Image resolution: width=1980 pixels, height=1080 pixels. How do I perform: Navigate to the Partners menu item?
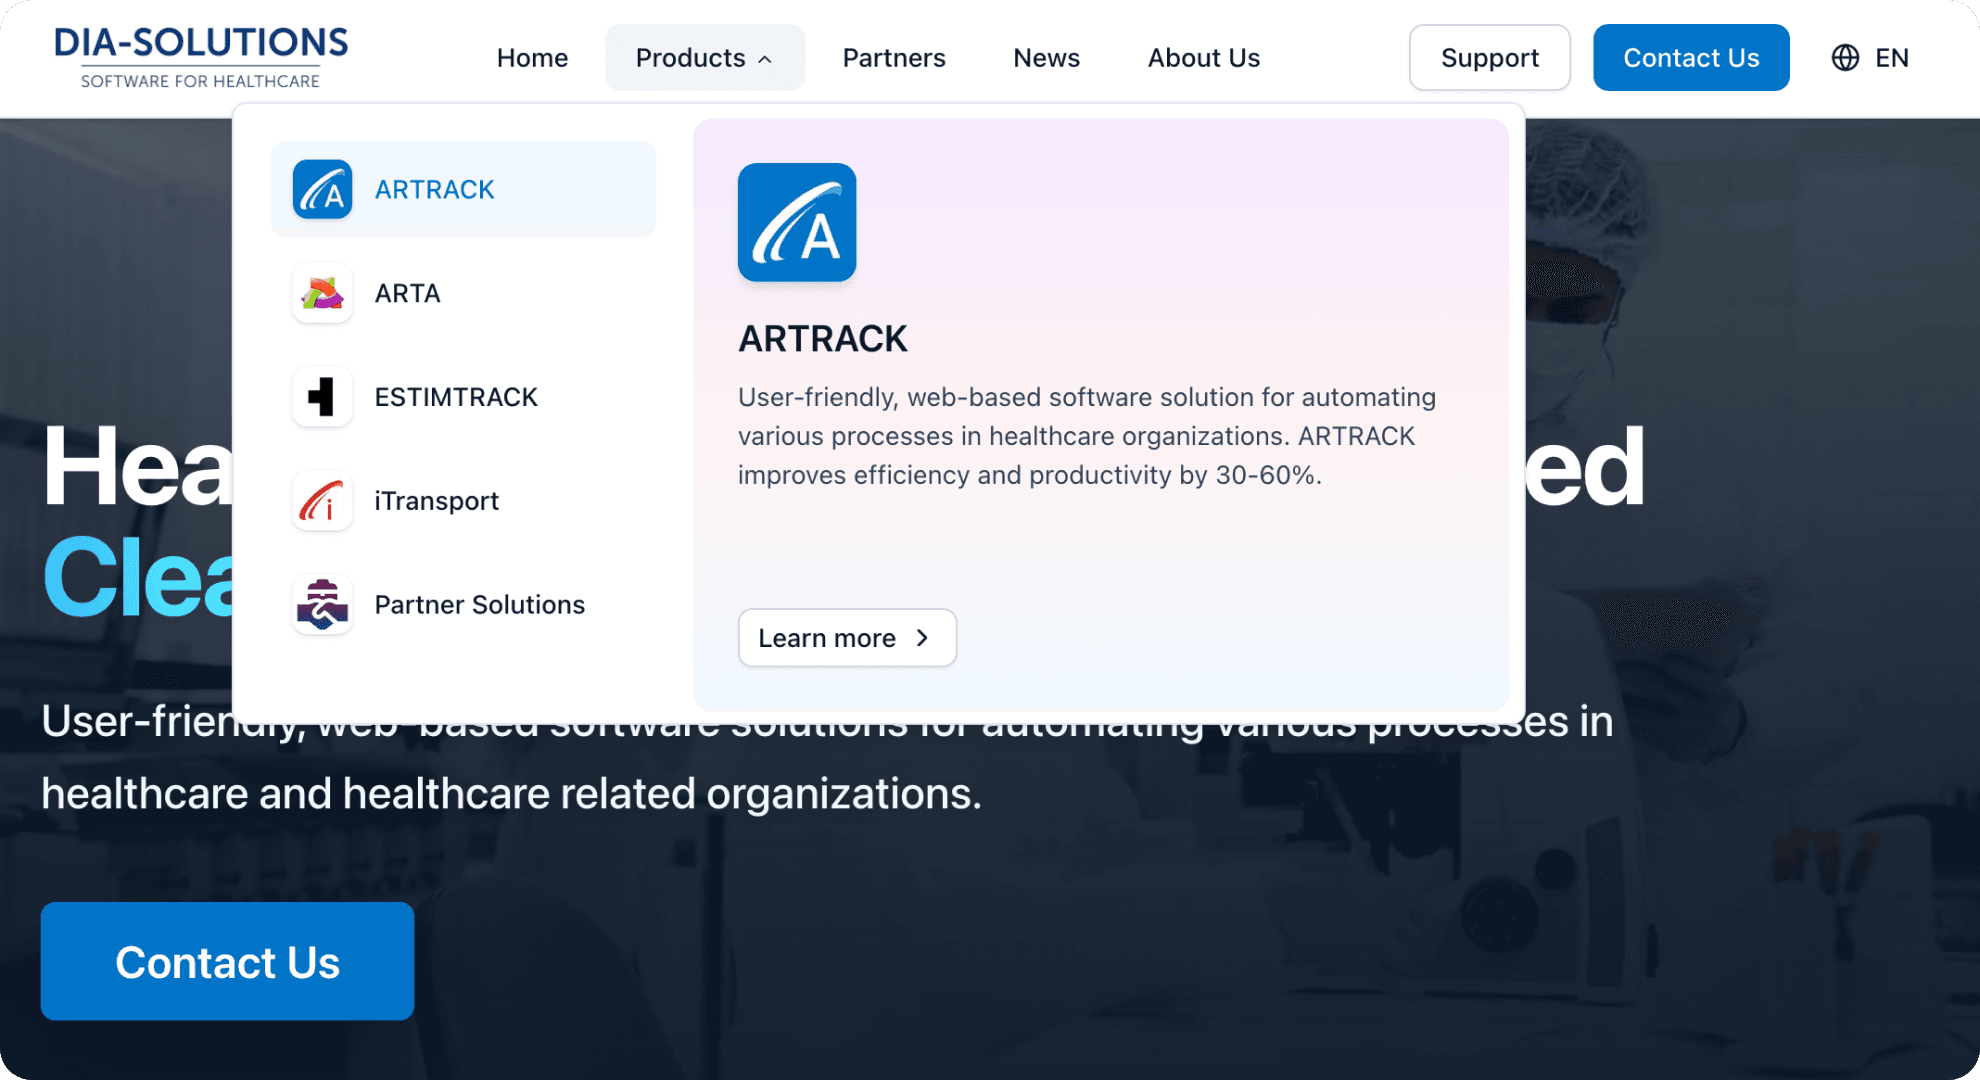pos(894,57)
